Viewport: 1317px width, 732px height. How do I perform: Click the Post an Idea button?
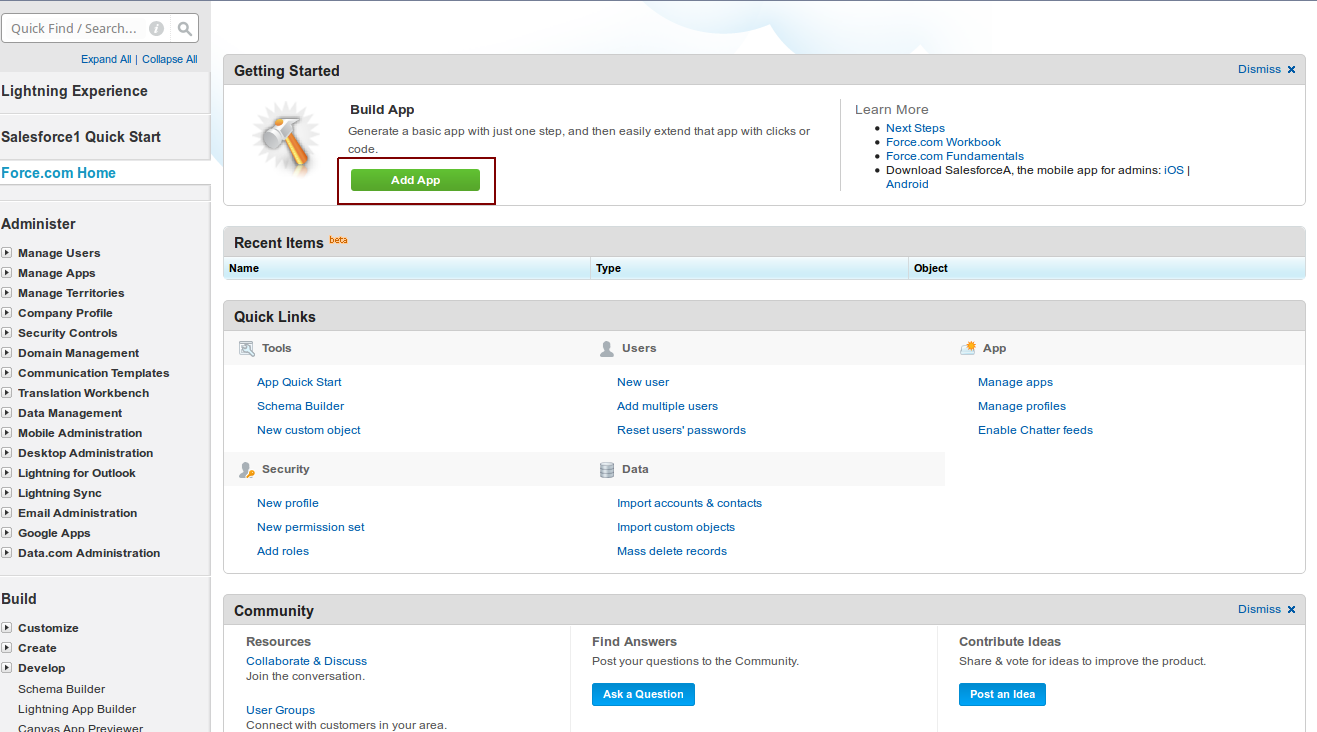point(1002,694)
